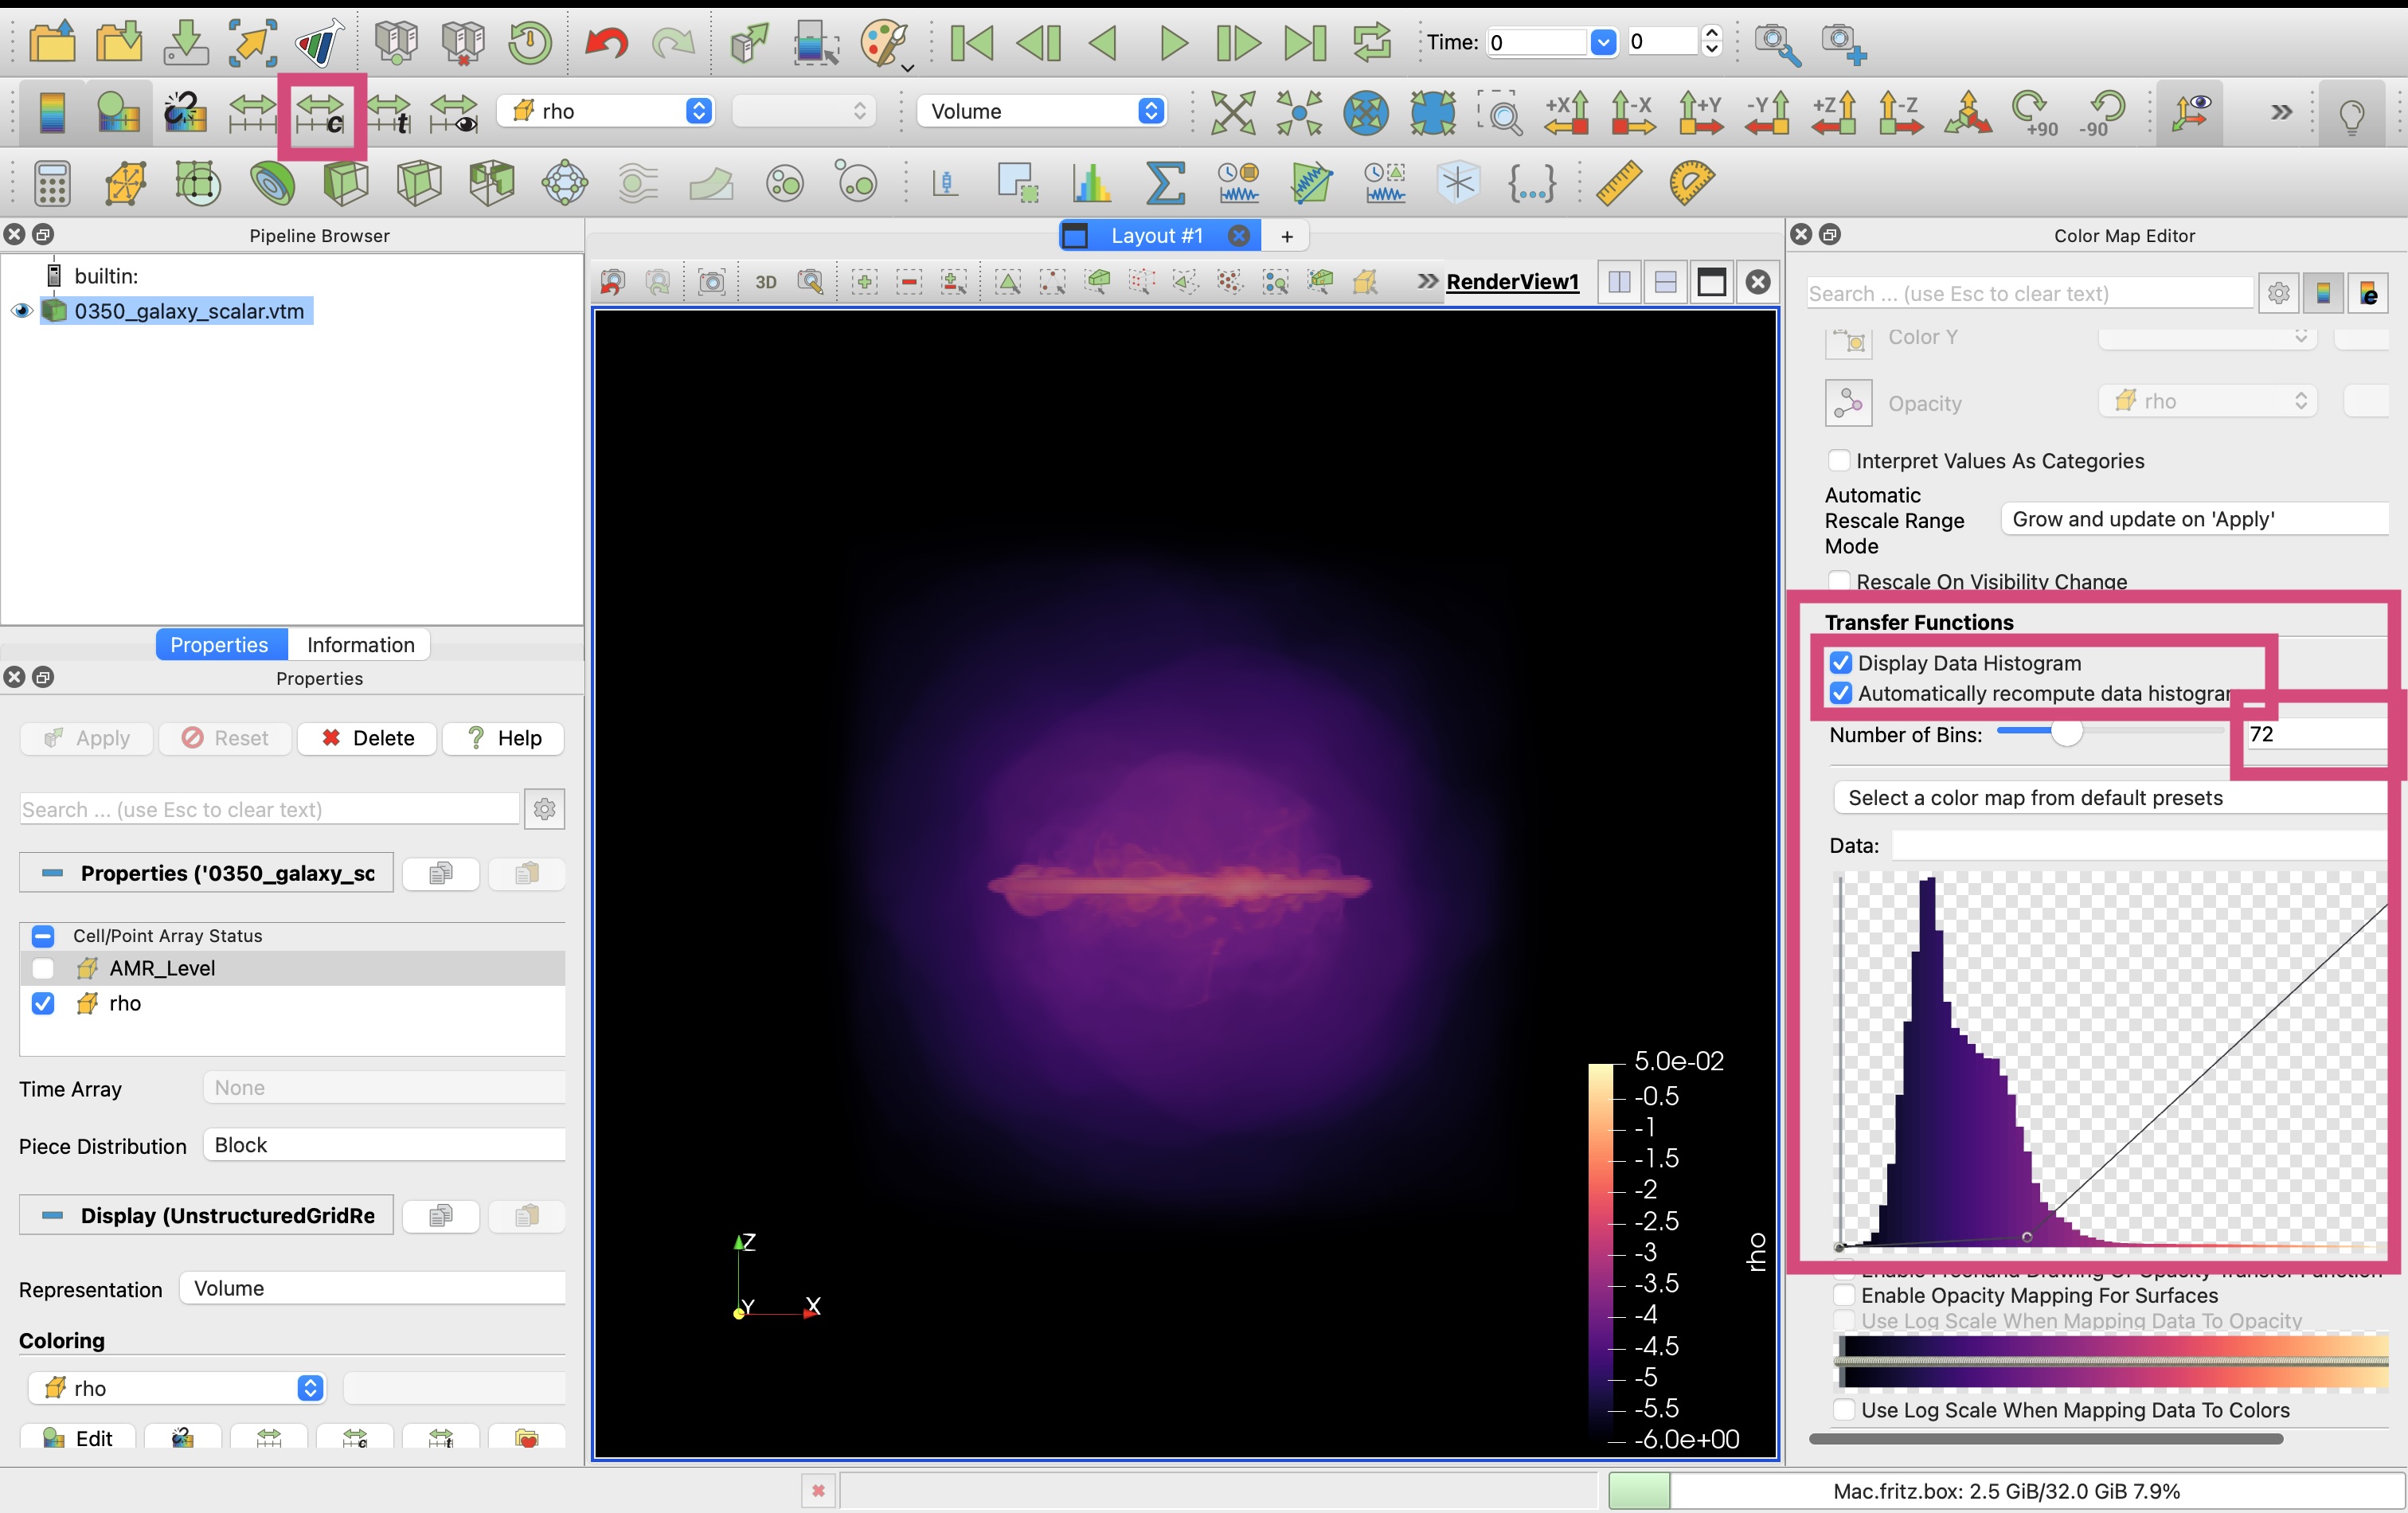Click the Rescale to Custom Data Range icon

pos(321,113)
